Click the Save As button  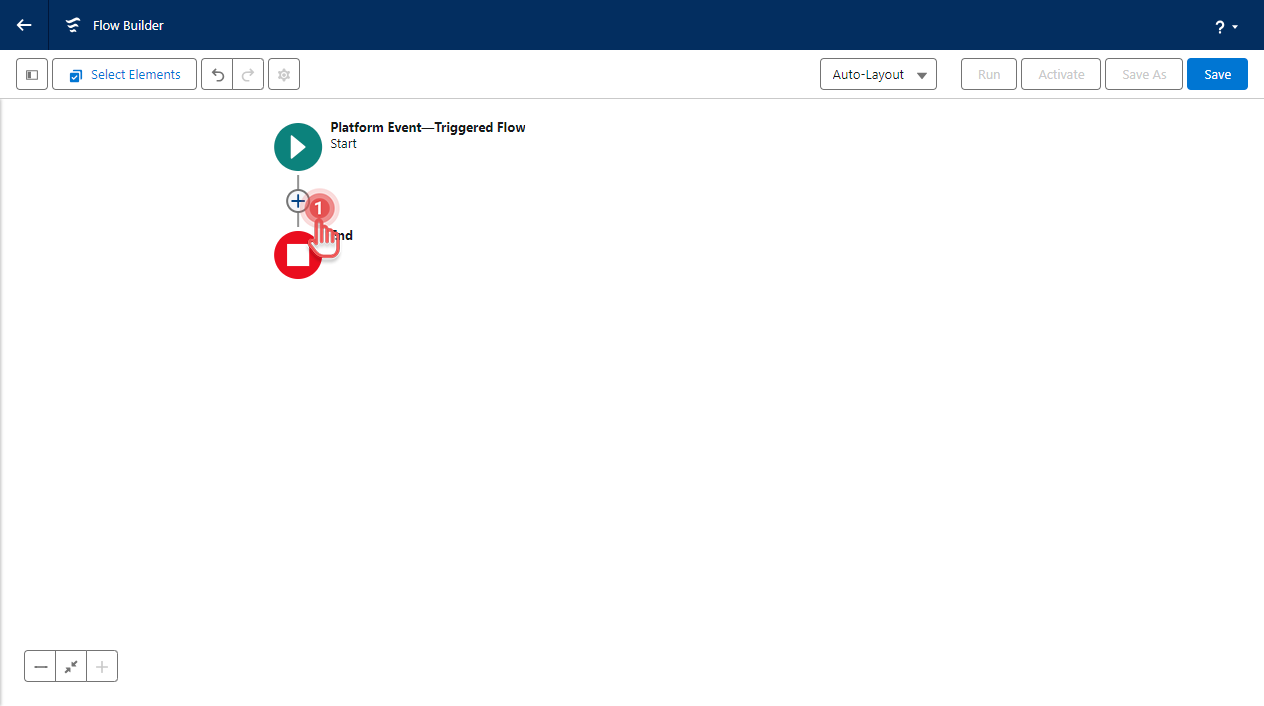coord(1143,74)
